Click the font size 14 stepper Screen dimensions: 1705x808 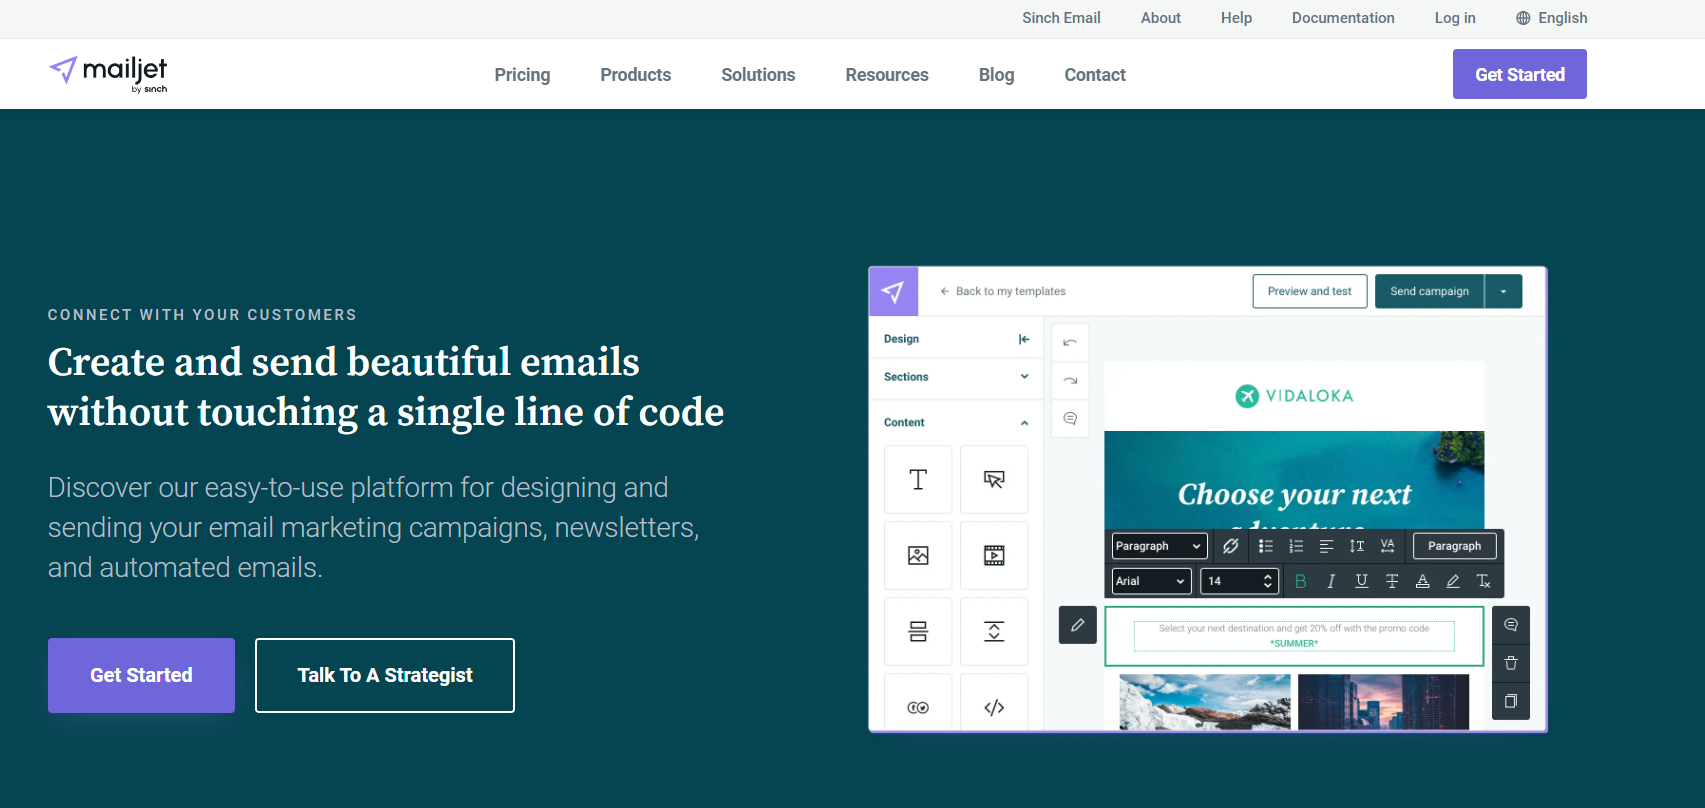(1268, 581)
